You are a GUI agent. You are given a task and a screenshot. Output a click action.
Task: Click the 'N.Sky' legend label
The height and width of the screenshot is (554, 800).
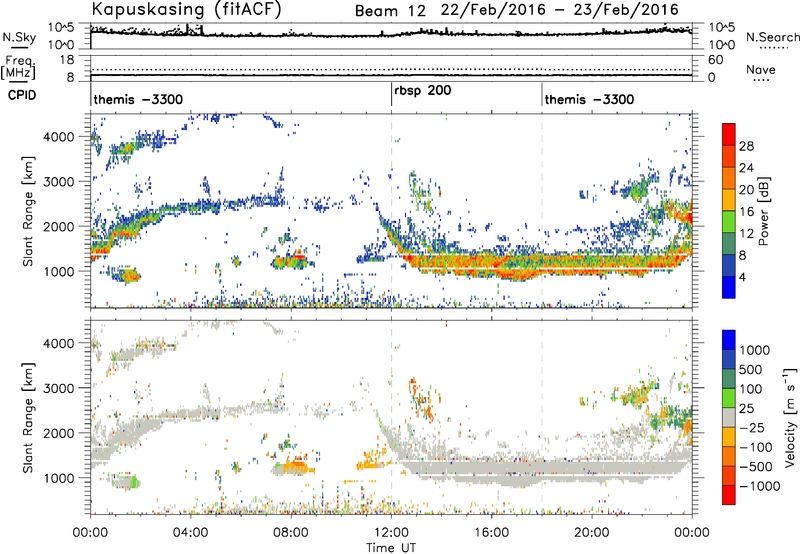19,37
